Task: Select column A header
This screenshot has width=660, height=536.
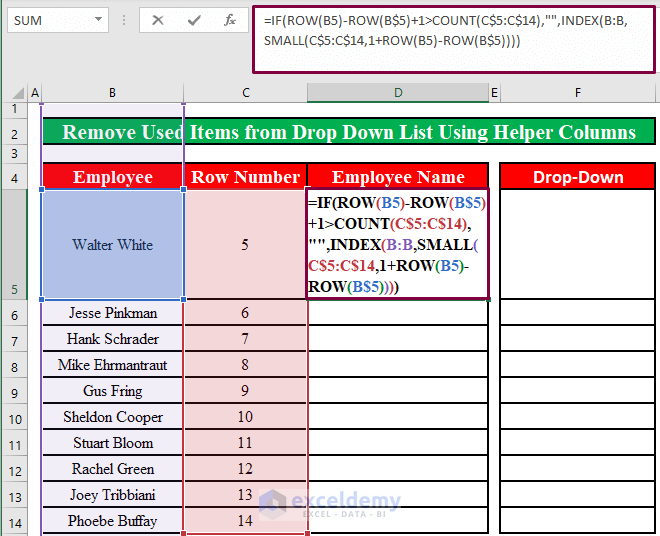Action: click(x=35, y=93)
